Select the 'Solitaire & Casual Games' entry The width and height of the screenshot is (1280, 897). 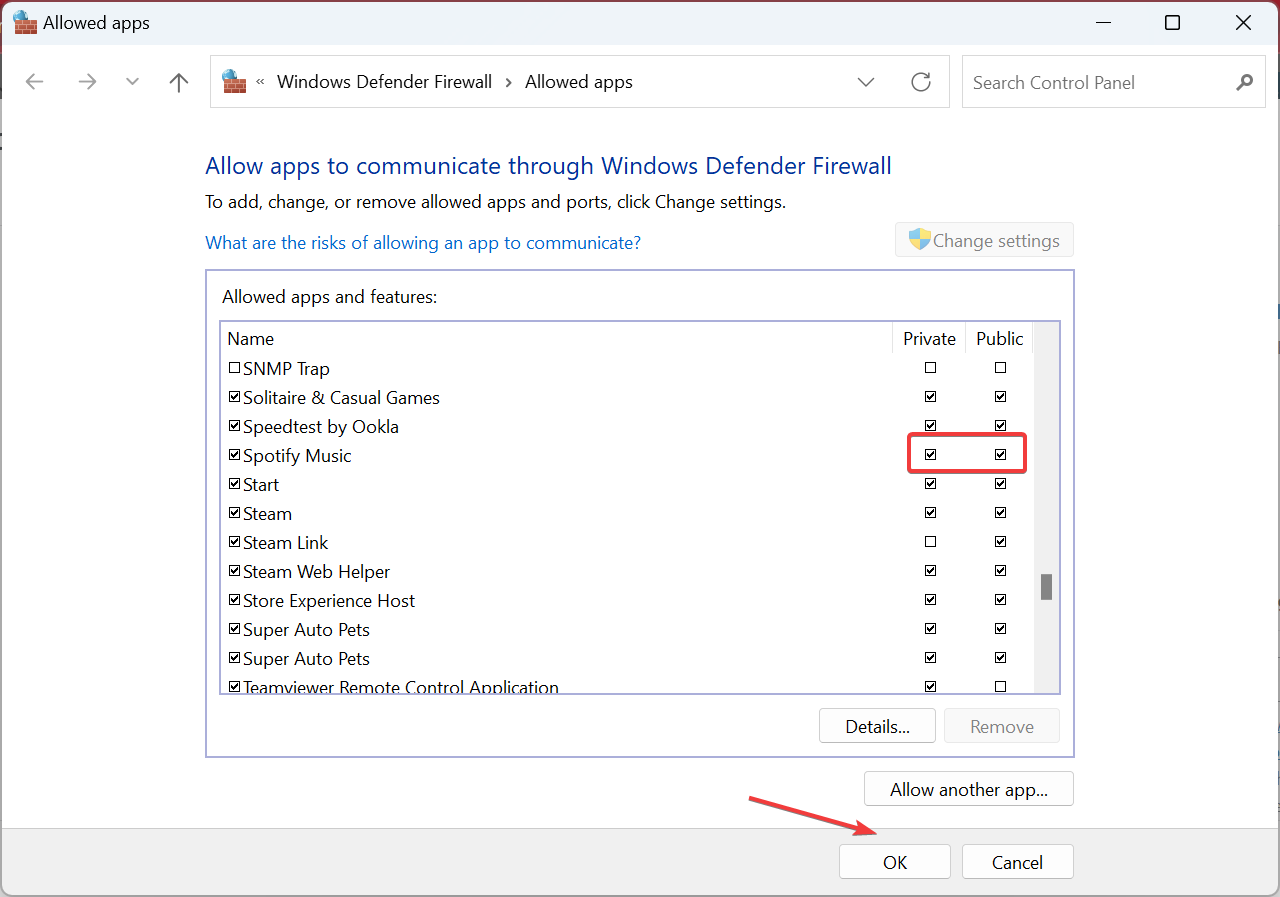click(x=341, y=397)
